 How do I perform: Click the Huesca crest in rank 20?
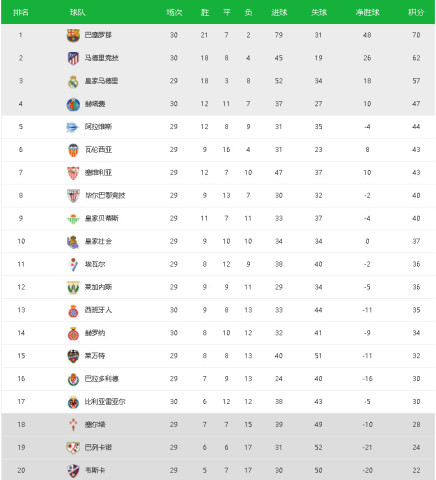point(73,471)
